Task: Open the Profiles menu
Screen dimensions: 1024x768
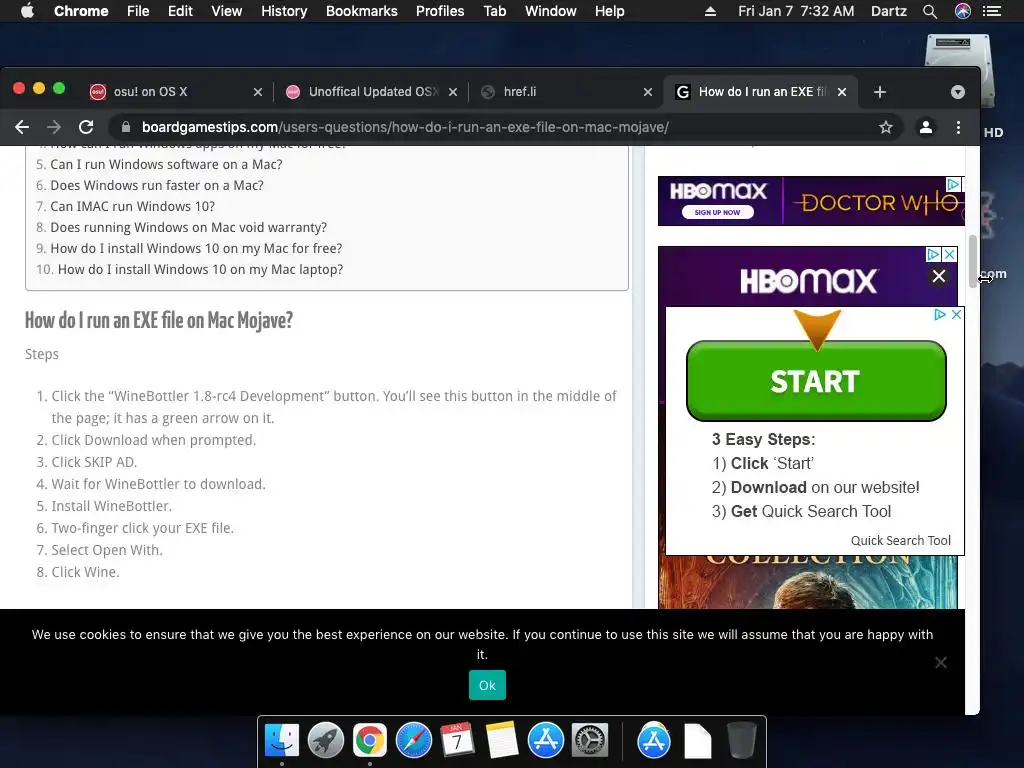Action: click(x=440, y=11)
